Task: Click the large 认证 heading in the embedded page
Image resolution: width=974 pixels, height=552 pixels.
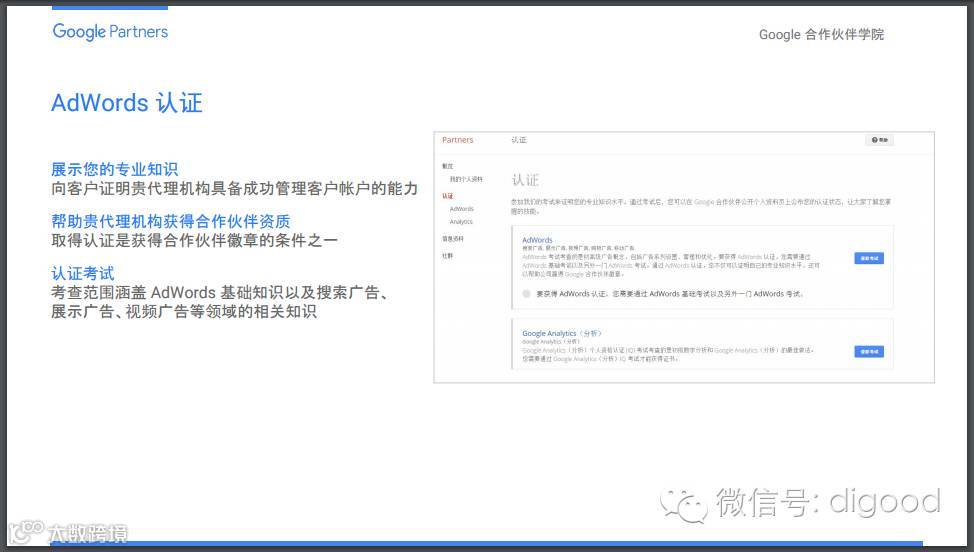Action: tap(525, 180)
